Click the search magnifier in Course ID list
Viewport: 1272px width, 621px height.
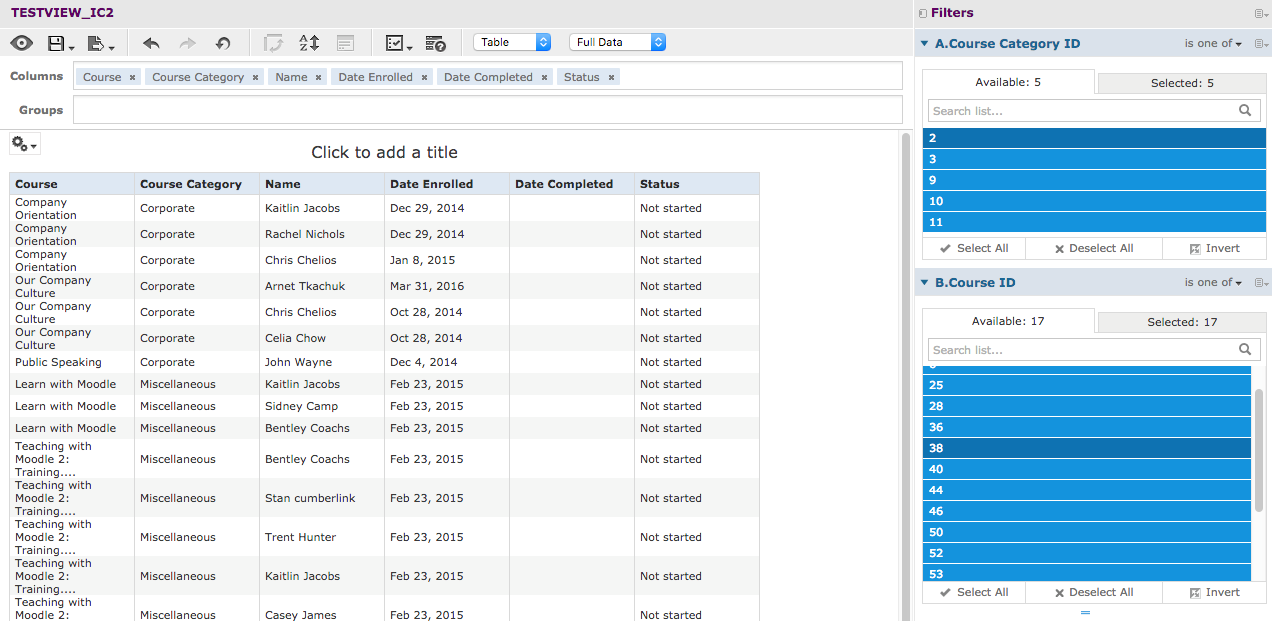click(x=1245, y=350)
